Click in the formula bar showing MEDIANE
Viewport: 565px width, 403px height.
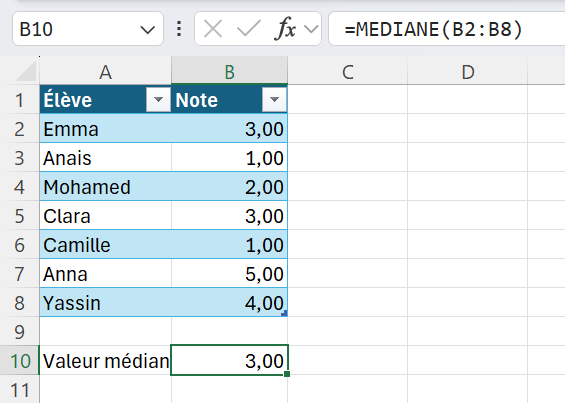coord(447,29)
